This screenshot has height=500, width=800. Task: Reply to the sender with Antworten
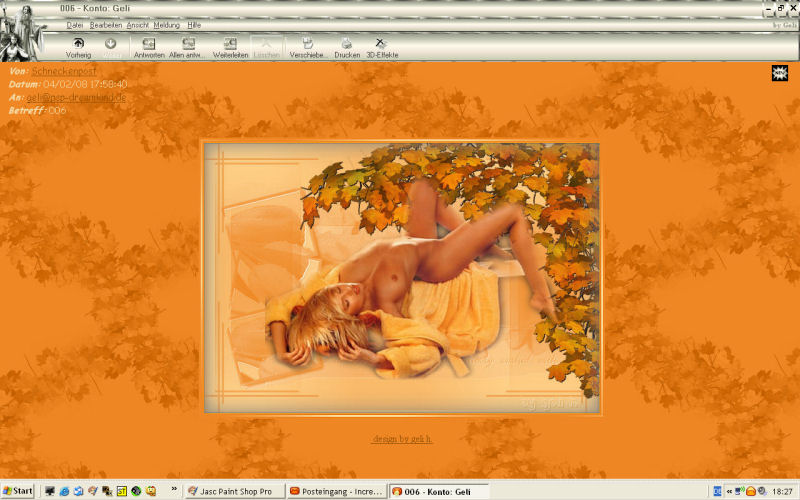click(x=149, y=48)
